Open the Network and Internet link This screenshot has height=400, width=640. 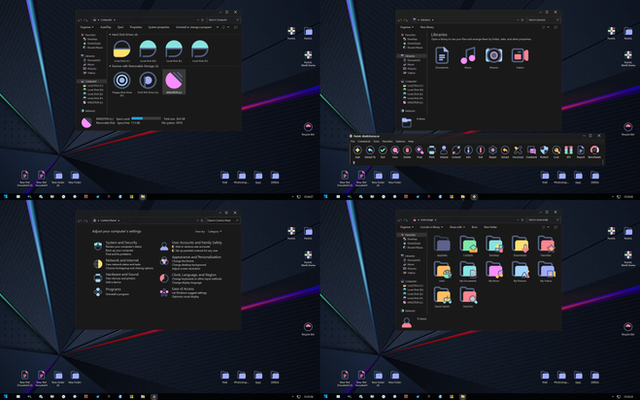coord(122,260)
